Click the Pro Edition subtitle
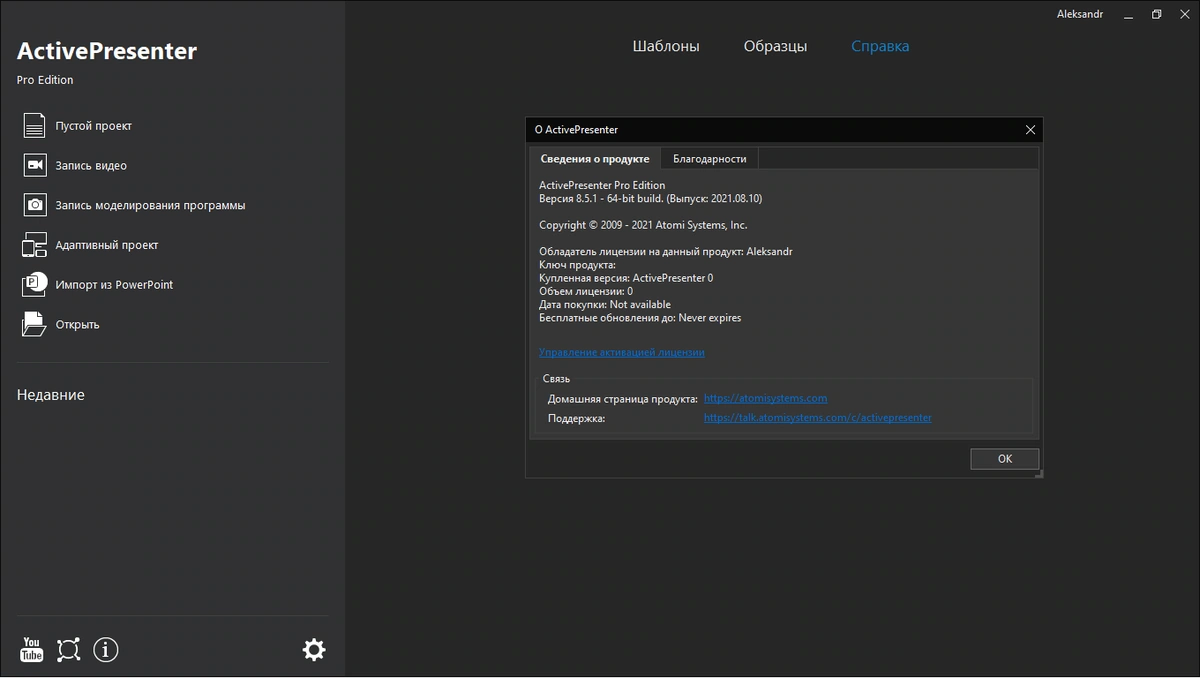Image resolution: width=1200 pixels, height=678 pixels. (x=45, y=80)
